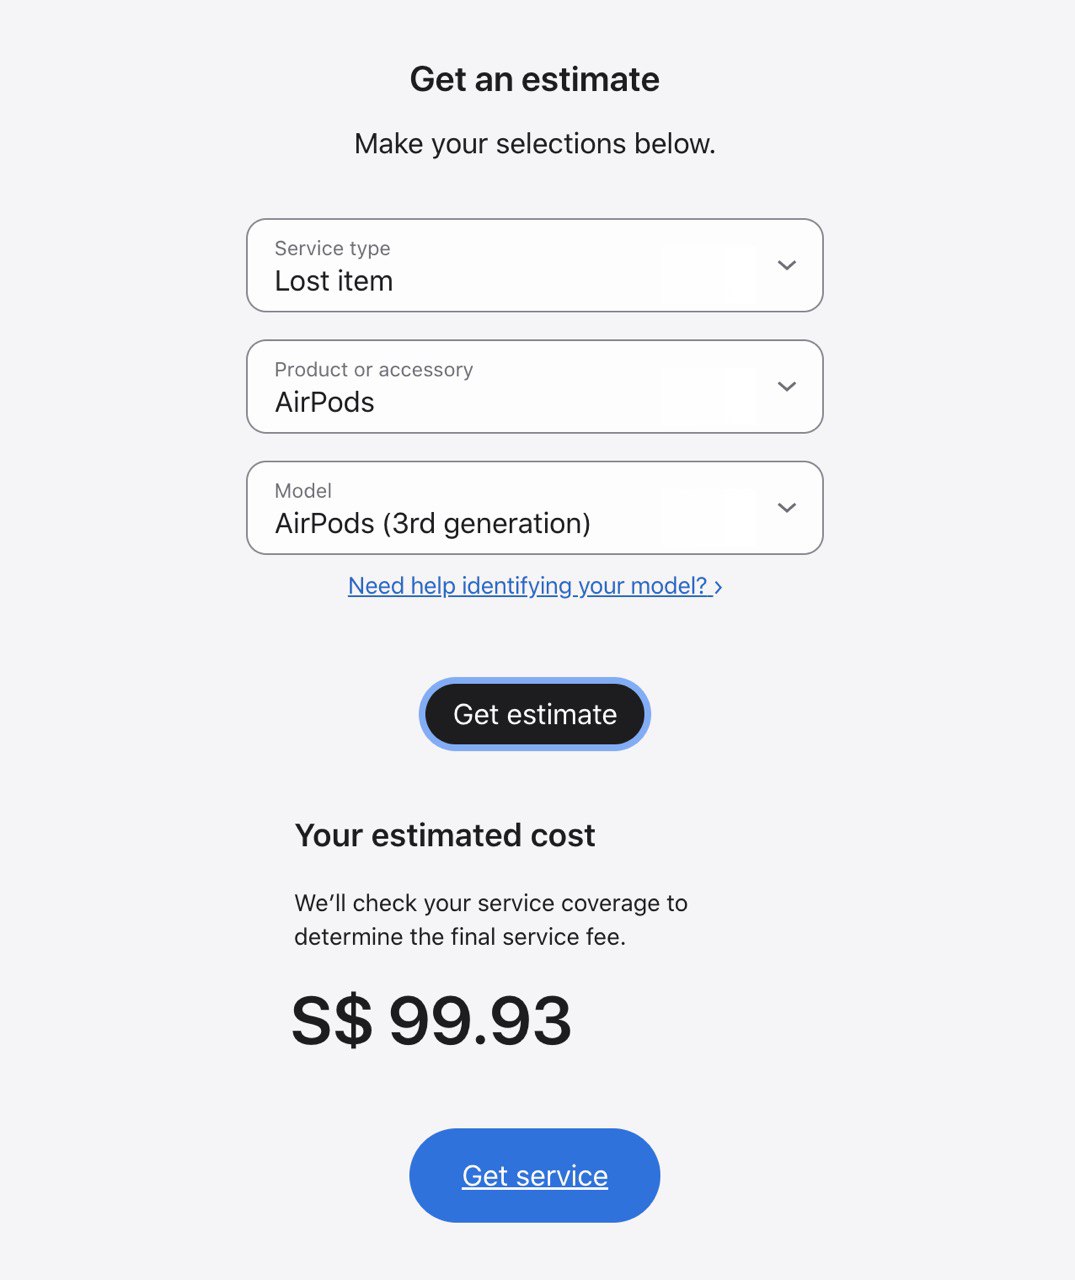Click the 'Model' field label
Image resolution: width=1075 pixels, height=1280 pixels.
click(303, 490)
